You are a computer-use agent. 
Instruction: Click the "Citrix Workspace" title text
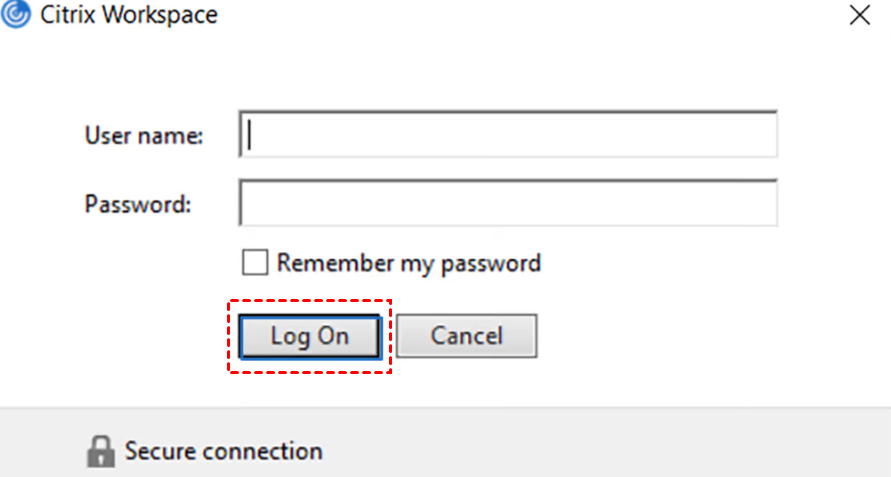click(x=129, y=15)
